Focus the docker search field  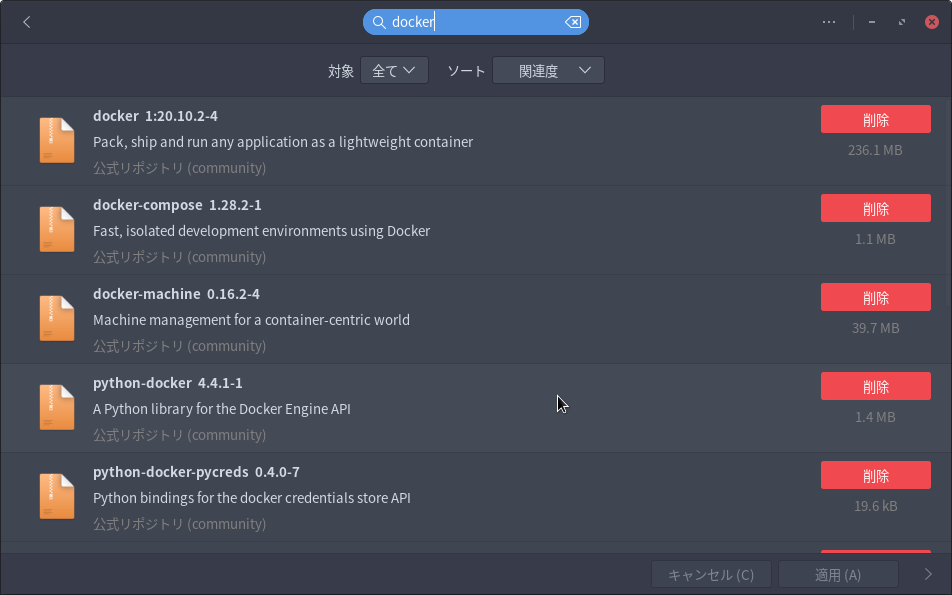[x=475, y=22]
